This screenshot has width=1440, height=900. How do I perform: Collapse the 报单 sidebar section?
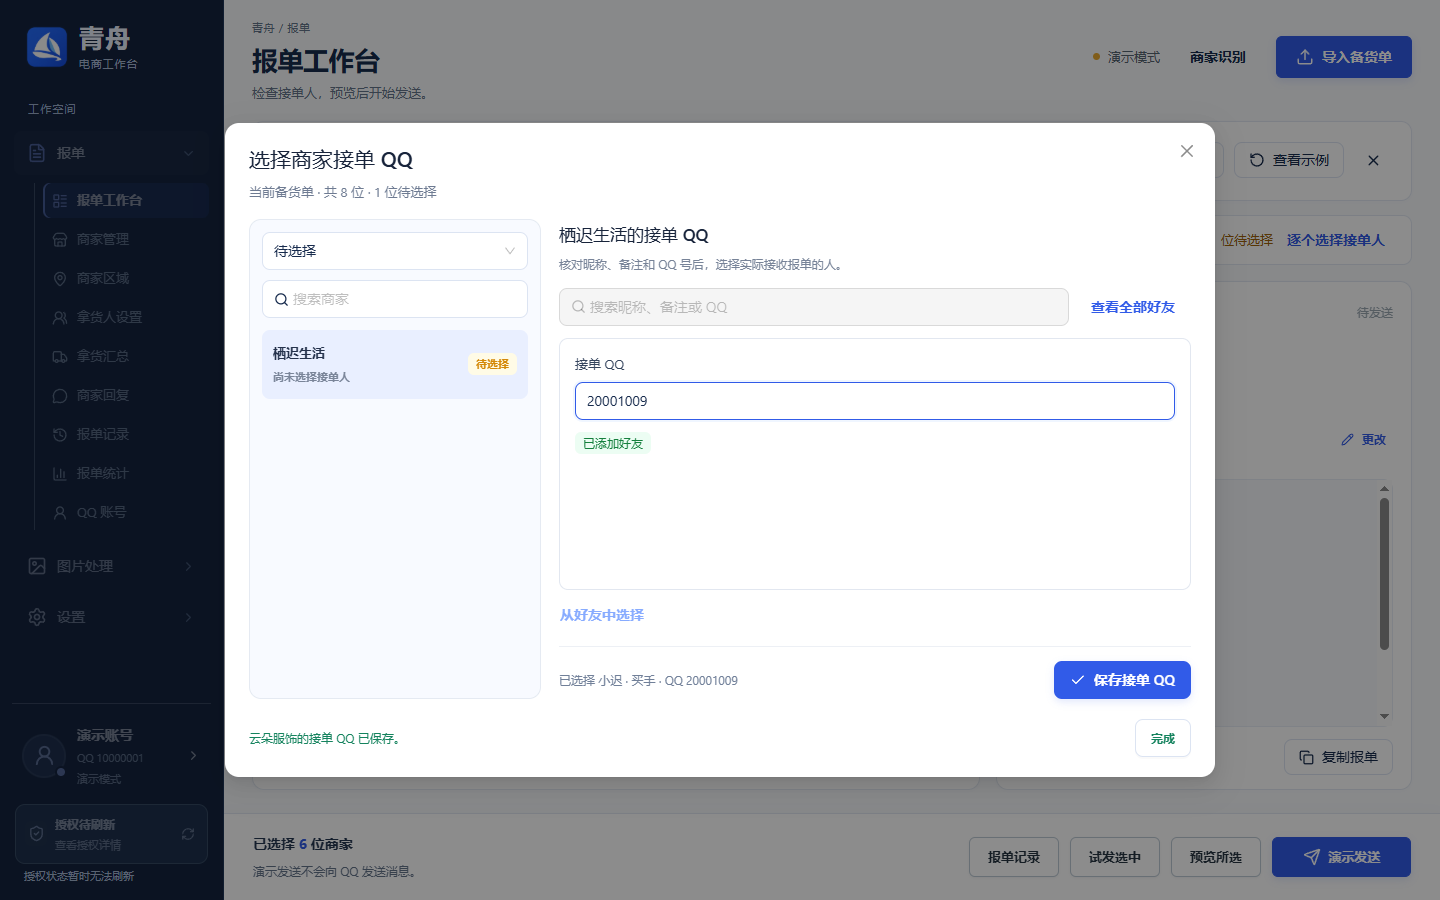112,153
